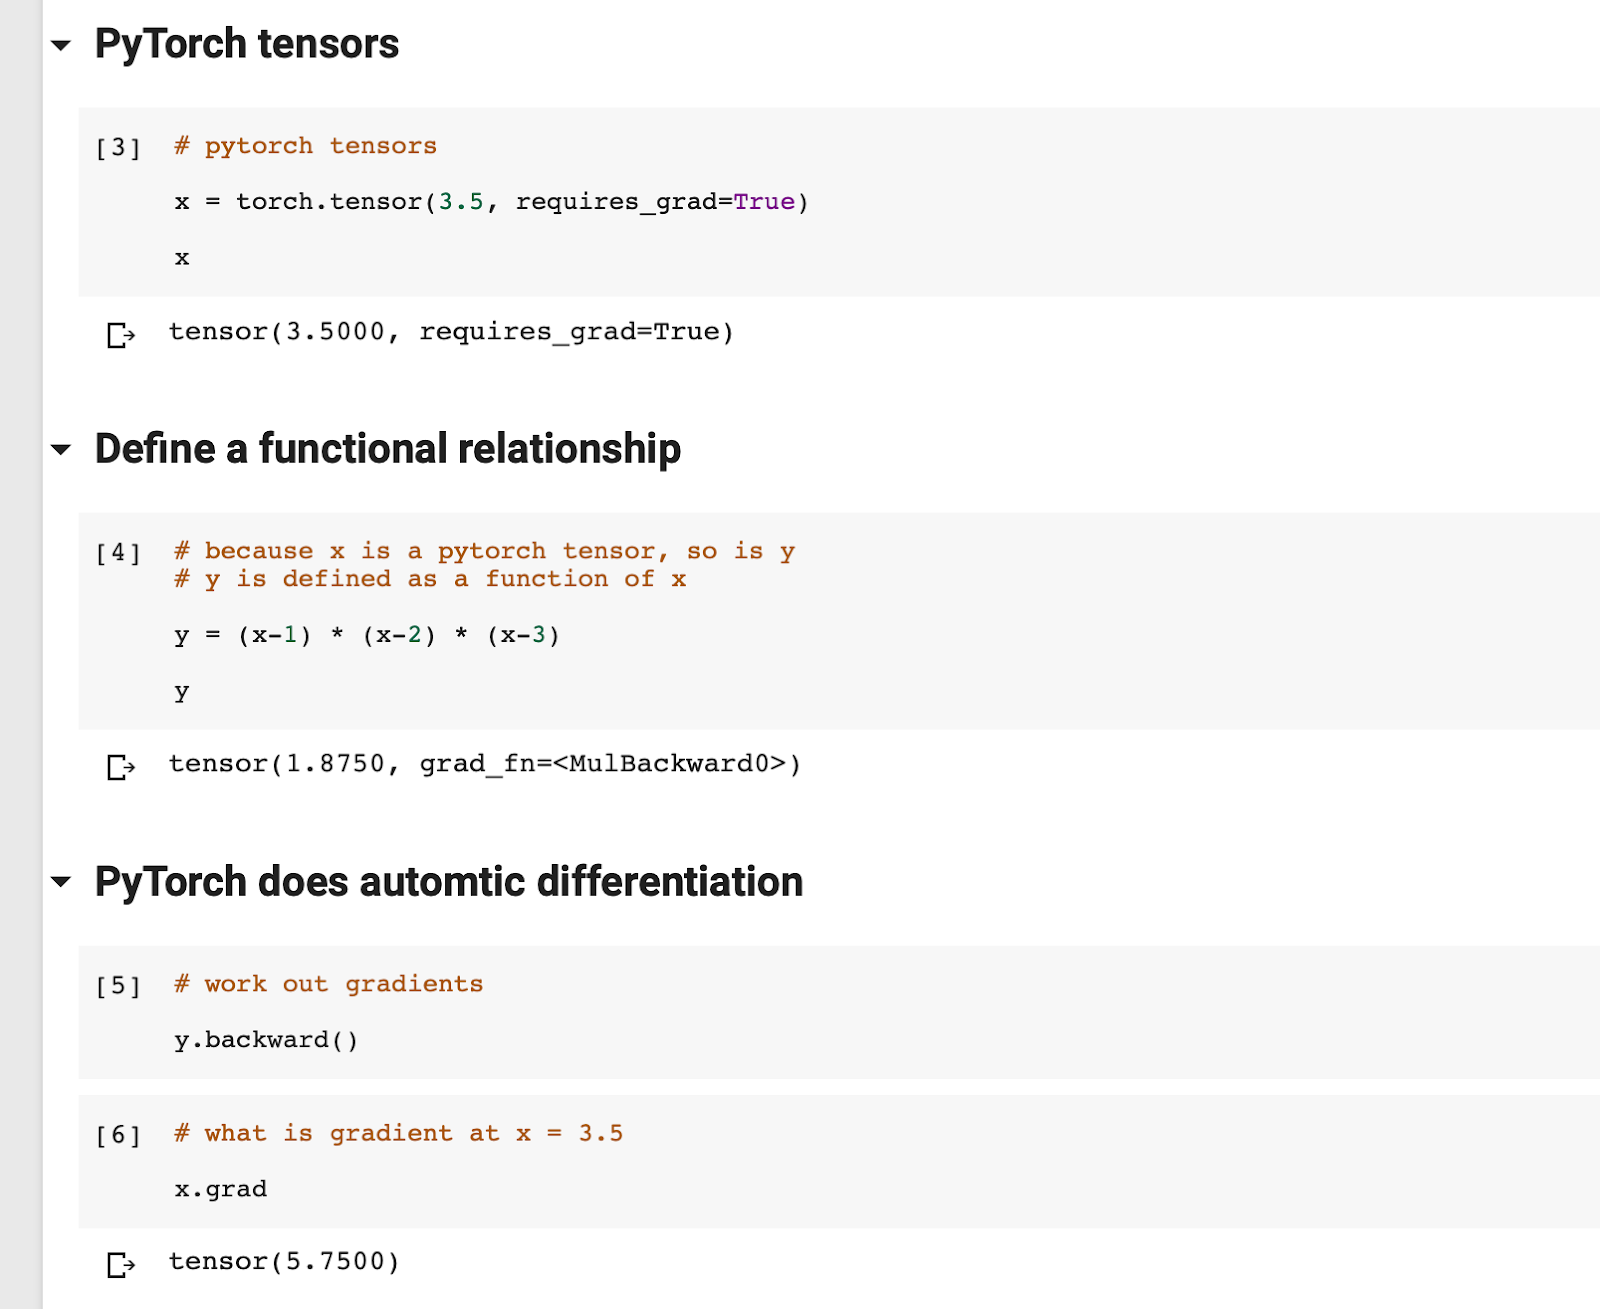The width and height of the screenshot is (1600, 1309).
Task: Collapse the PyTorch tensors section
Action: (x=62, y=45)
